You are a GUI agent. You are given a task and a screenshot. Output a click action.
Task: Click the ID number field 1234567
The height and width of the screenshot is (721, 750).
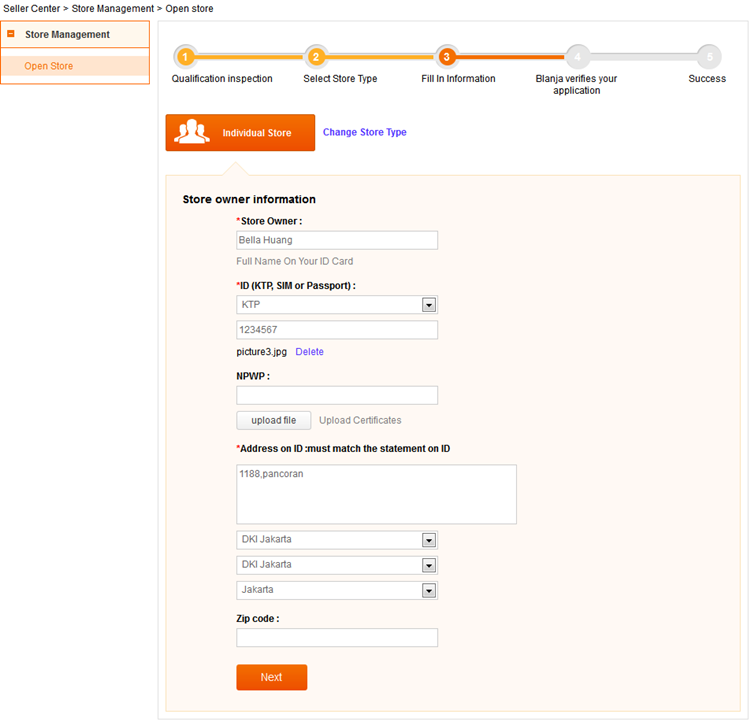pos(337,330)
